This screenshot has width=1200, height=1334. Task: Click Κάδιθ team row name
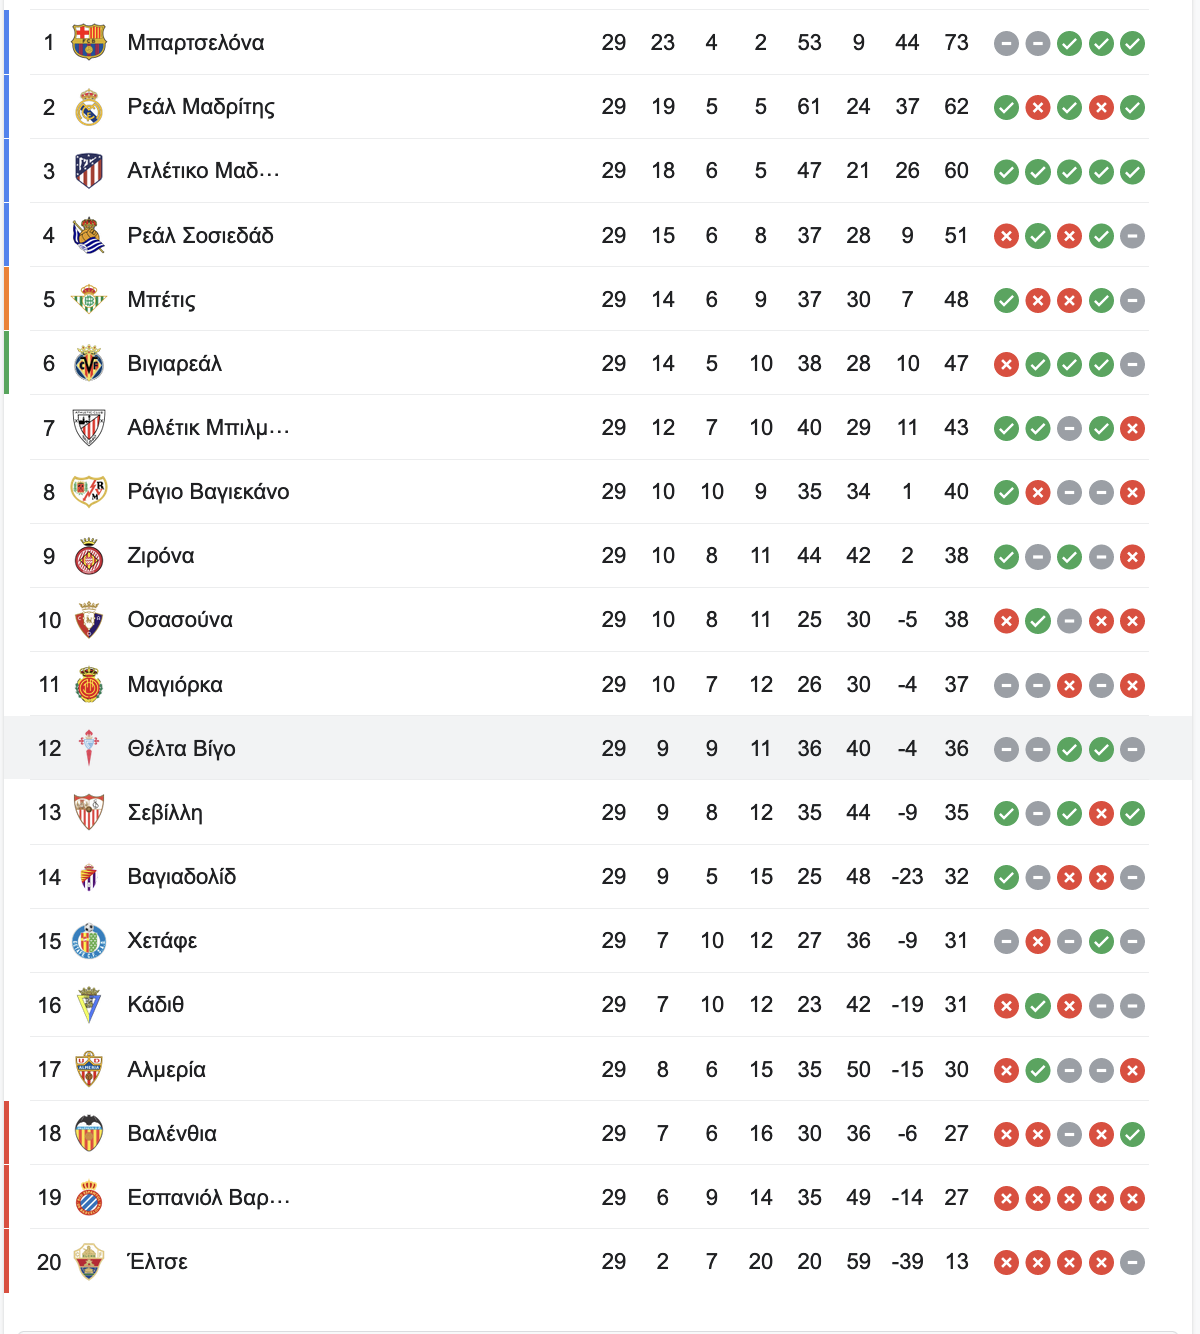(x=155, y=1005)
